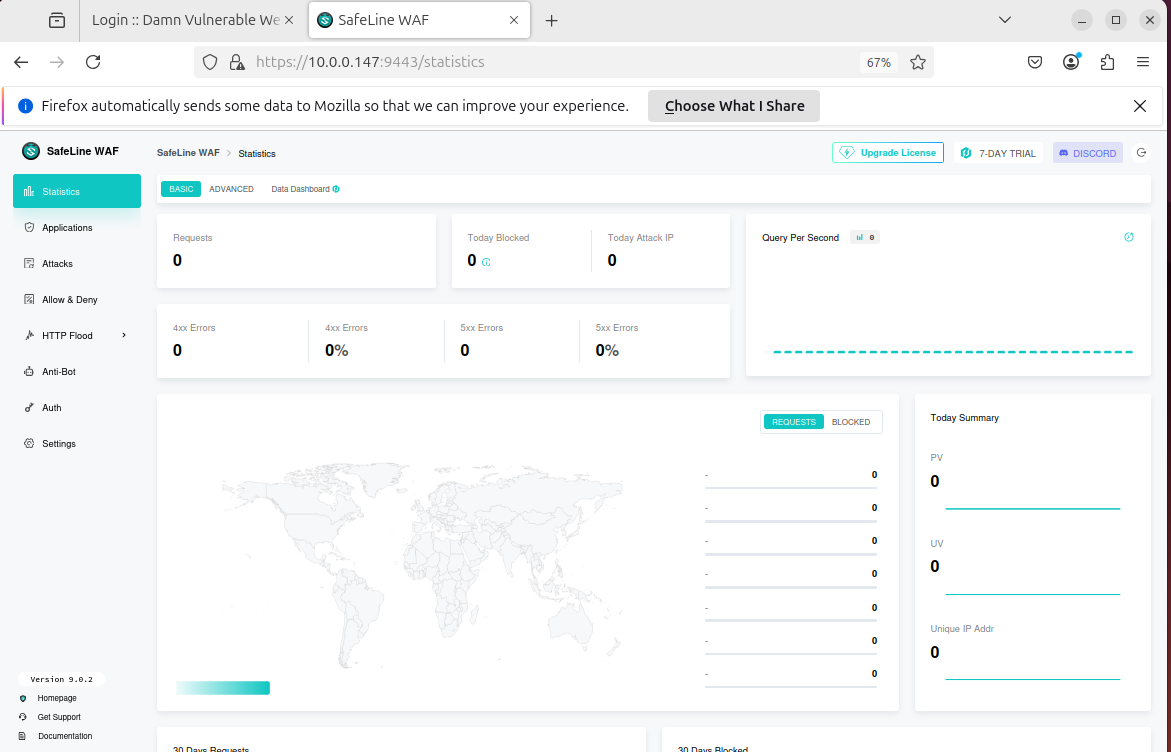Image resolution: width=1171 pixels, height=752 pixels.
Task: Select the SafeLine WAF browser tab
Action: click(x=420, y=20)
